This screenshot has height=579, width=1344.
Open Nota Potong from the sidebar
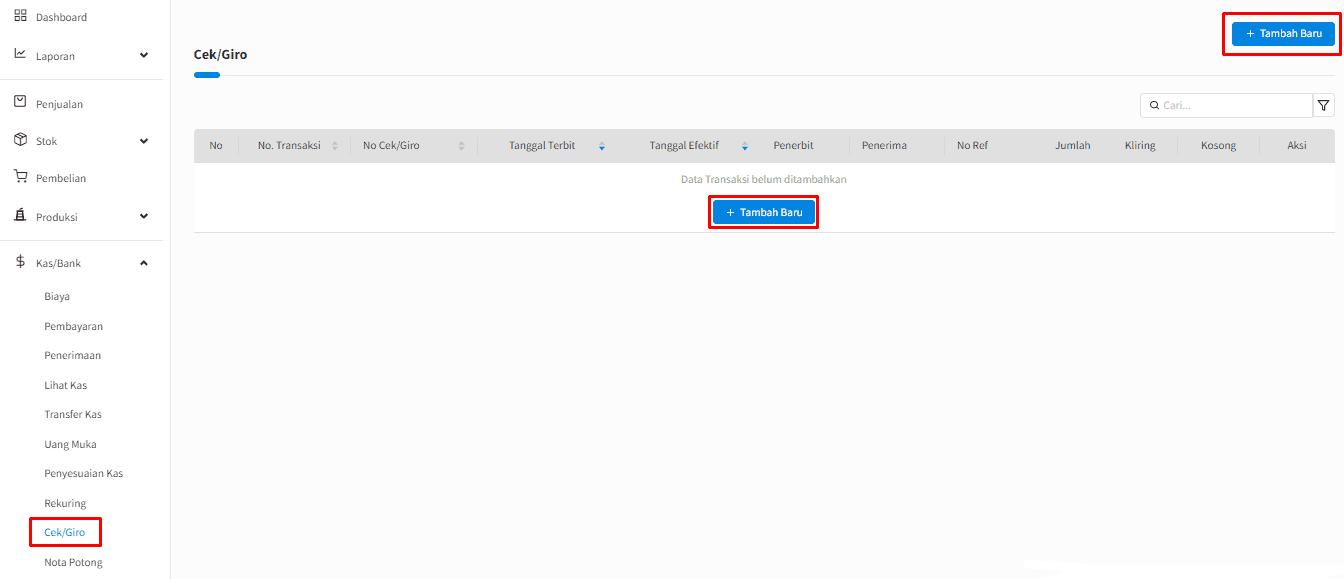(73, 562)
